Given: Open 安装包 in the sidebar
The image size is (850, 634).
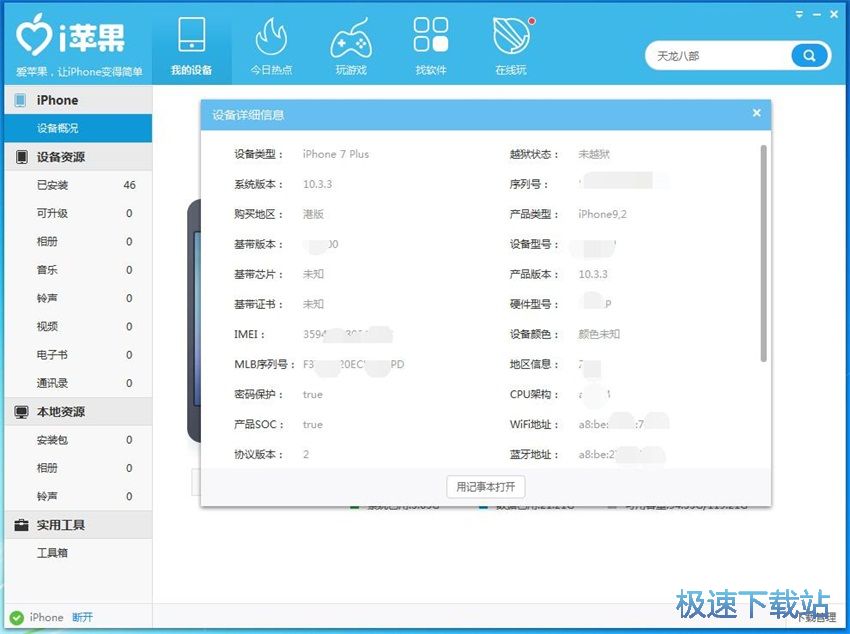Looking at the screenshot, I should 78,440.
